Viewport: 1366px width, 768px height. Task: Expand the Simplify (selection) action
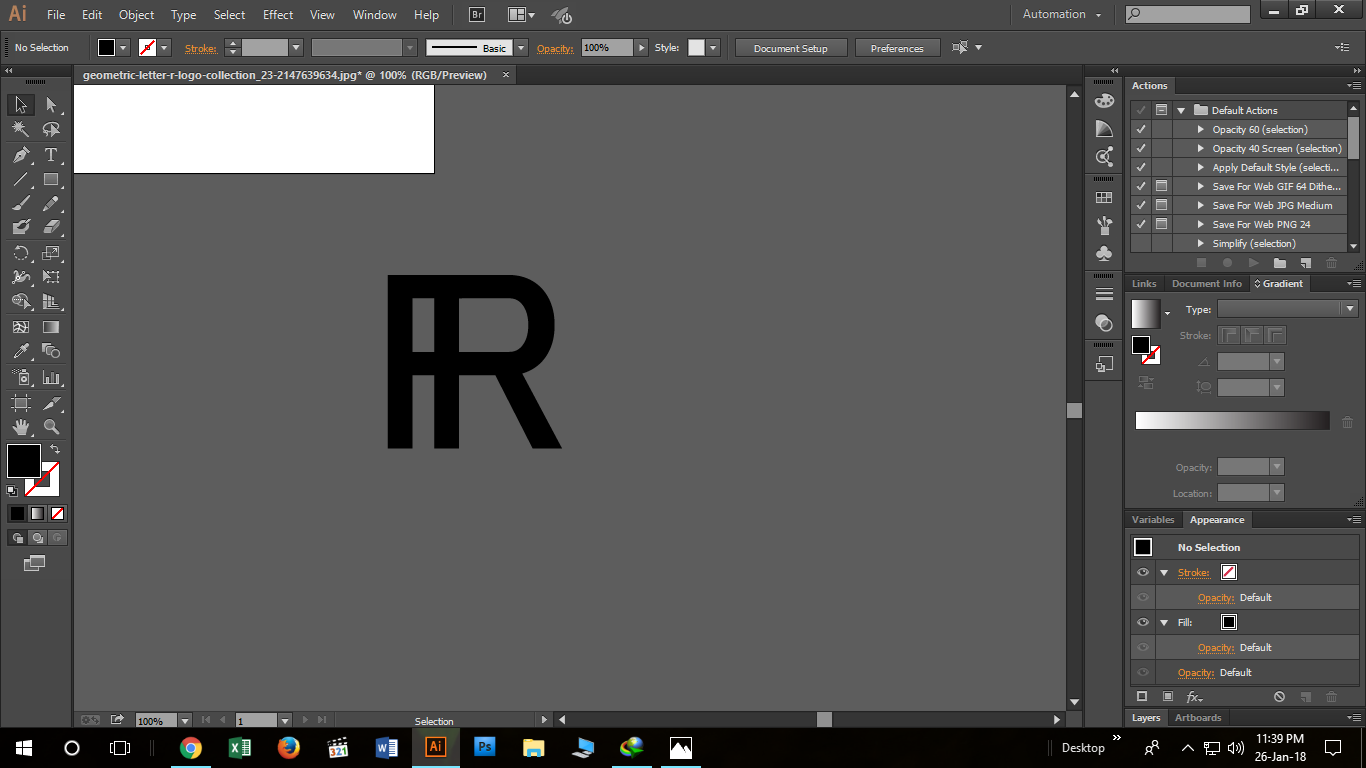click(1201, 243)
